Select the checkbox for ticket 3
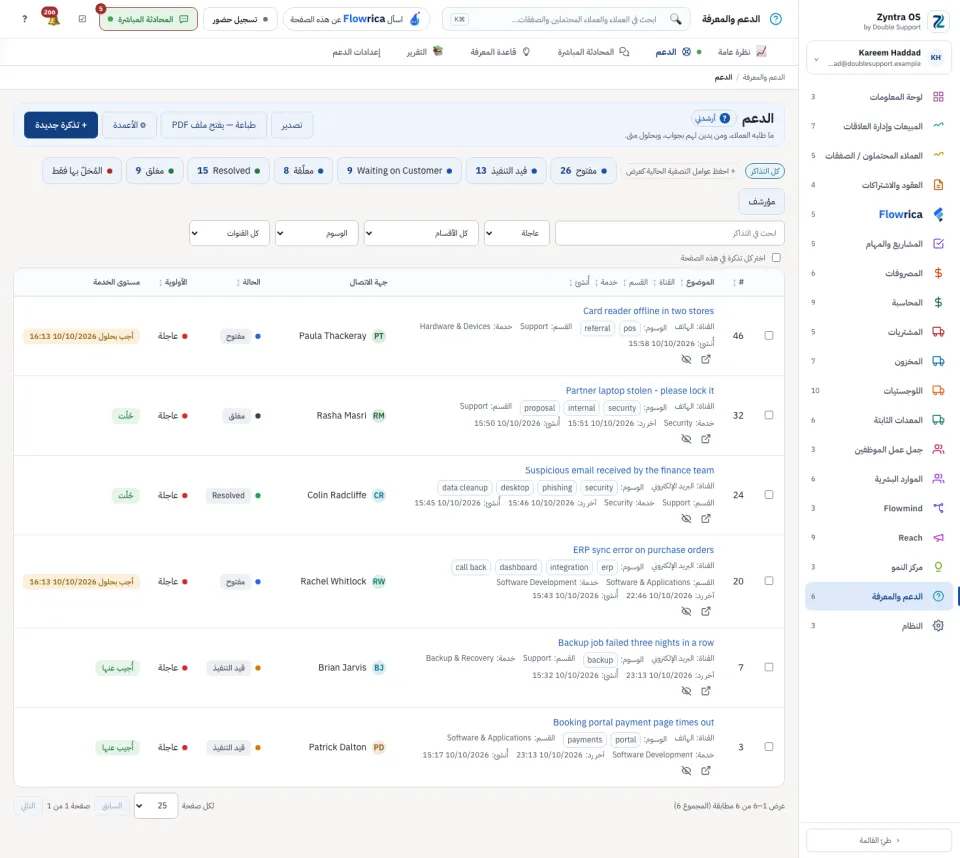Screen dimensions: 960x858 tap(769, 747)
